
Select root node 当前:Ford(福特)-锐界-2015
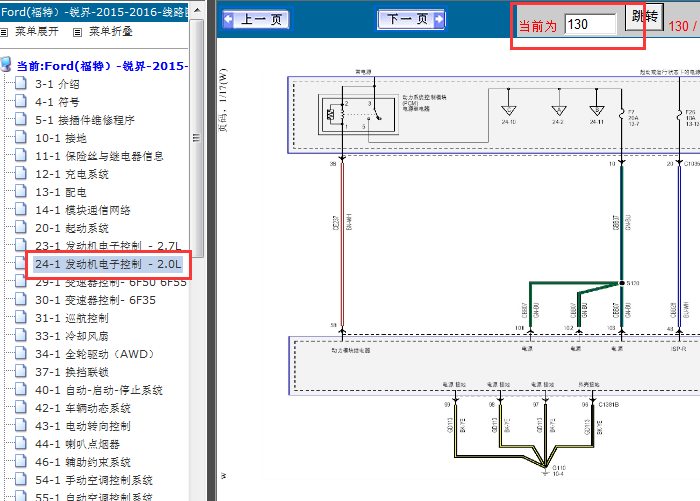(x=102, y=66)
